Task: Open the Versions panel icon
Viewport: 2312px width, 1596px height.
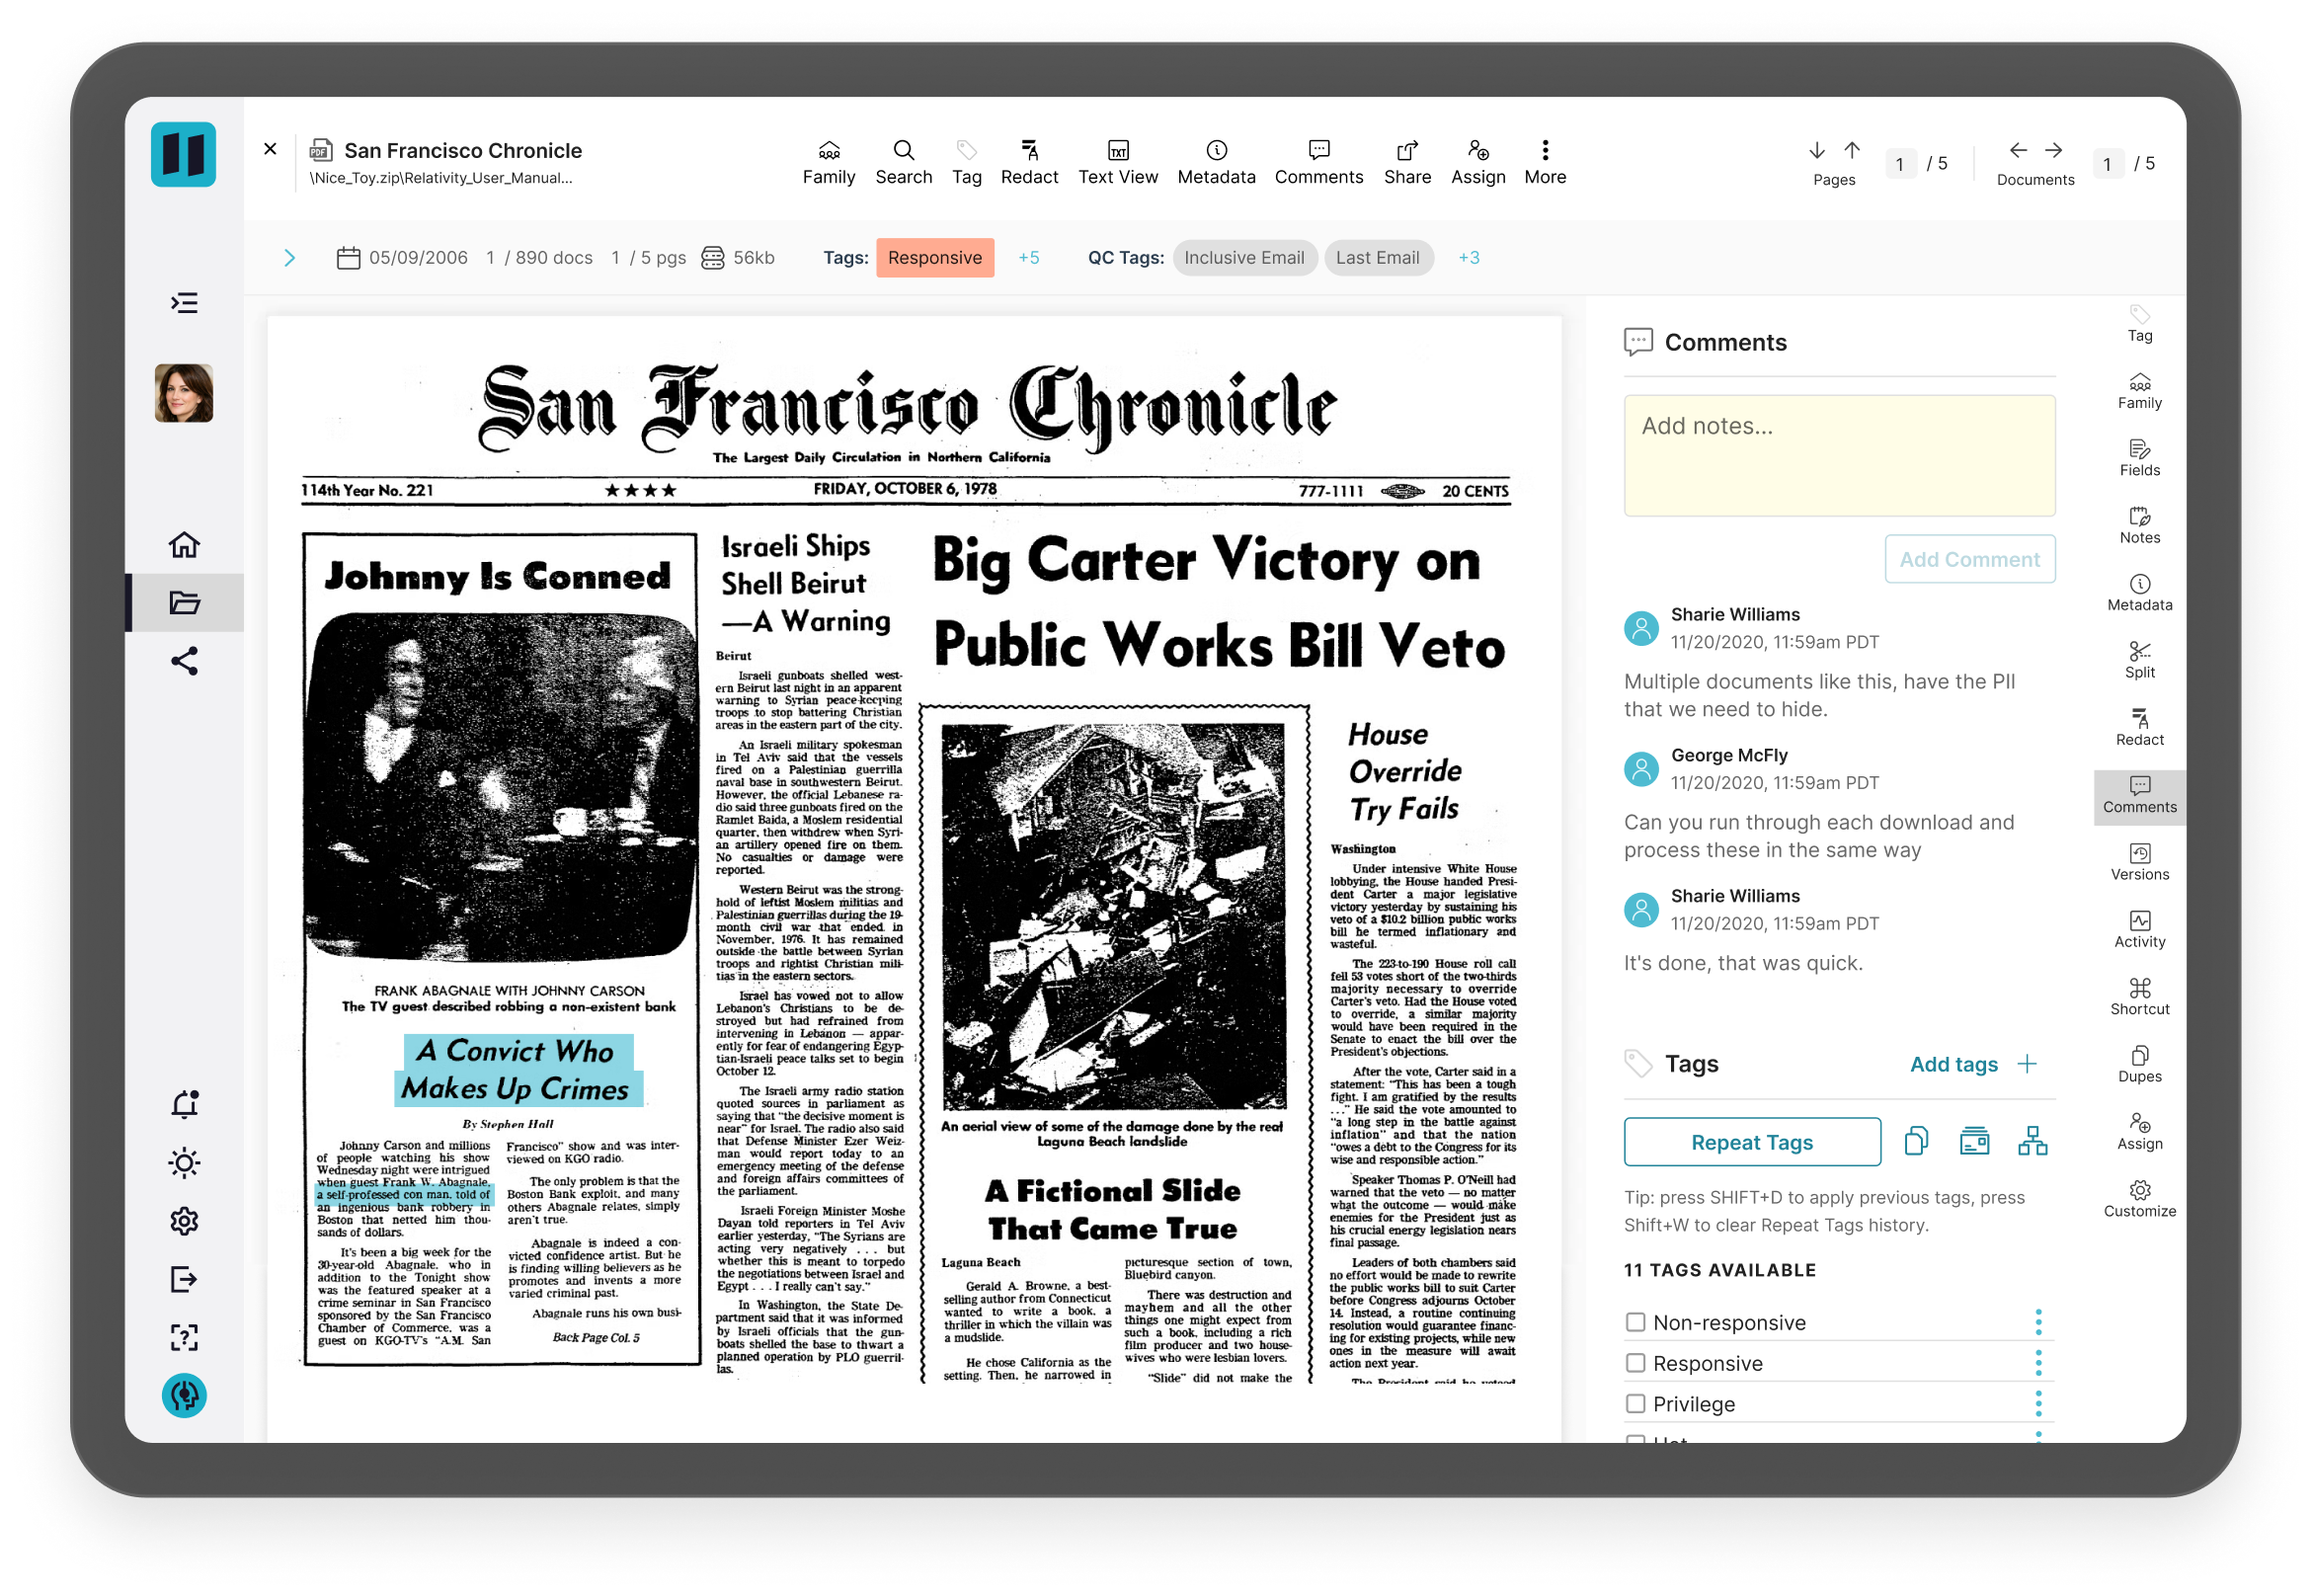Action: (x=2139, y=862)
